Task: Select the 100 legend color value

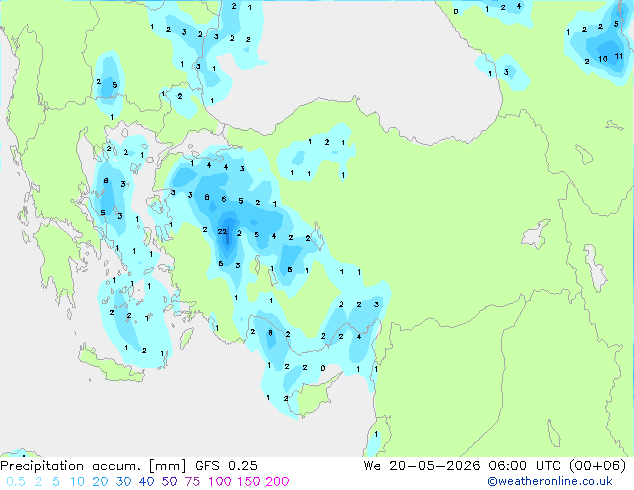Action: [220, 482]
